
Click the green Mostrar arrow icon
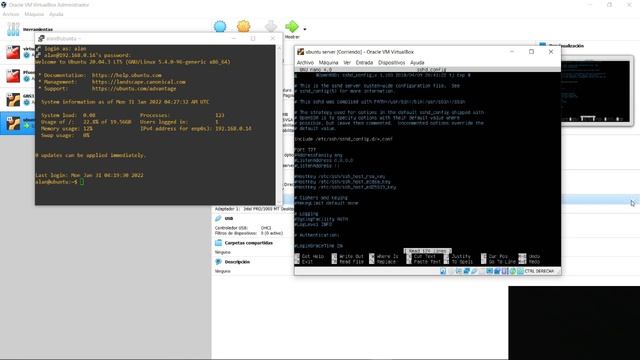[292, 27]
